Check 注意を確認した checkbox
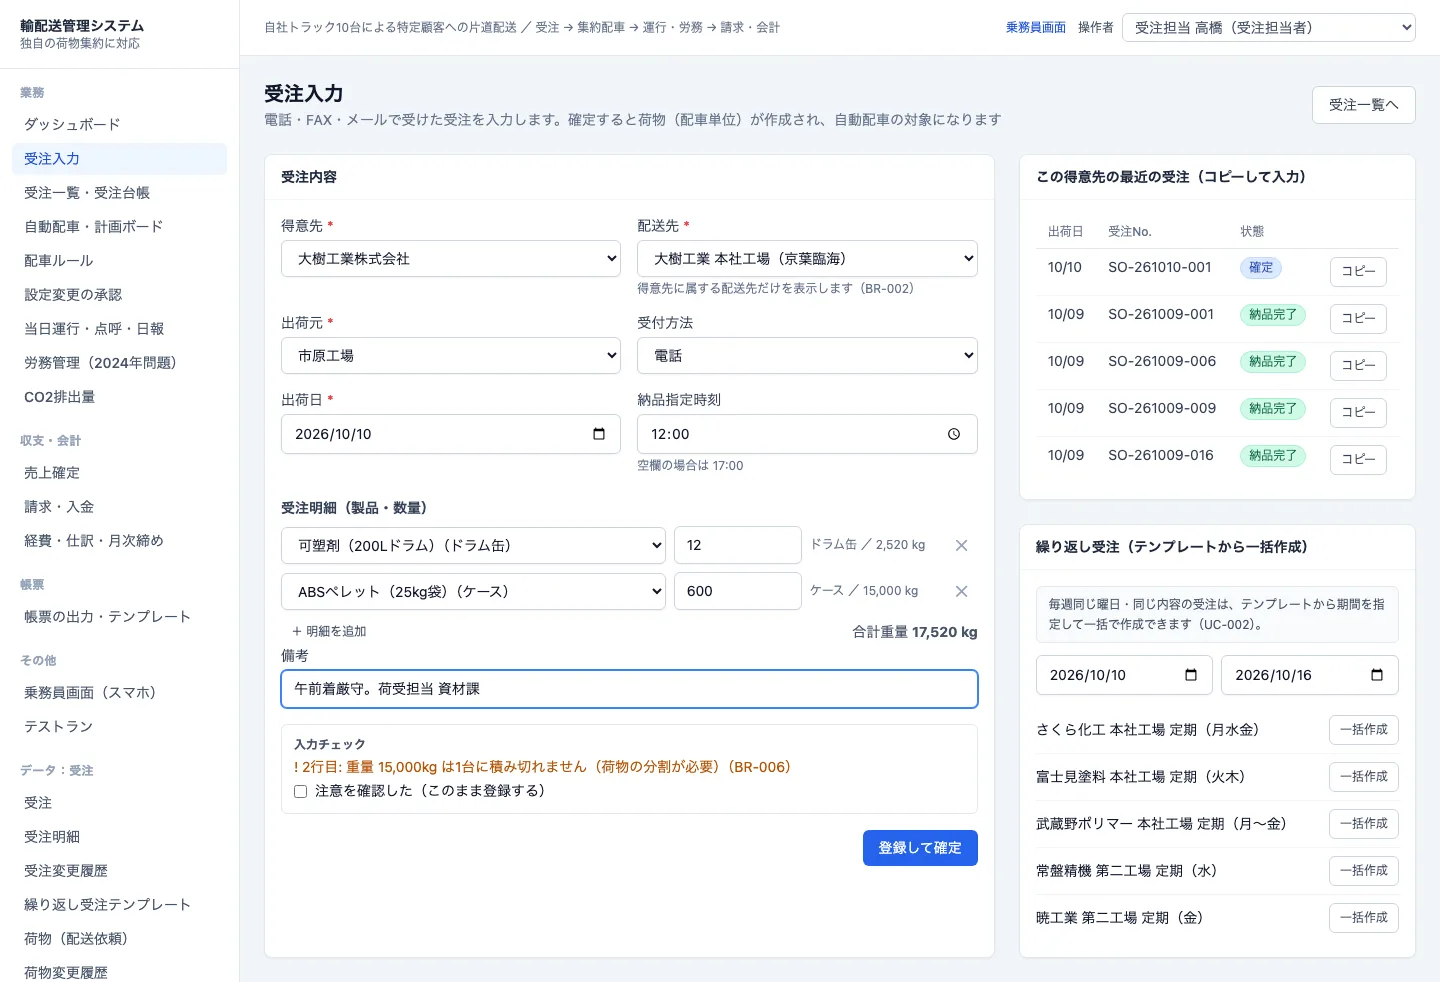The image size is (1440, 982). click(x=300, y=791)
